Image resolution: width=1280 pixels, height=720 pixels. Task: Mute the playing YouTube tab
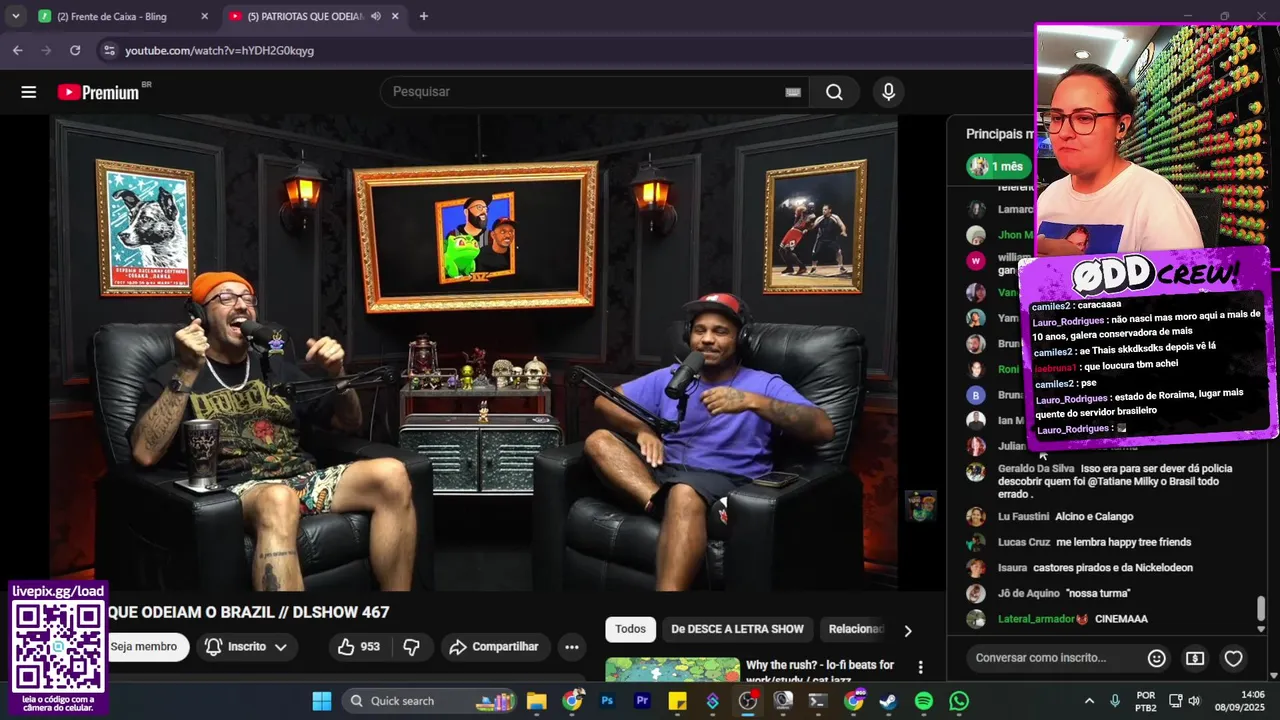[x=376, y=16]
